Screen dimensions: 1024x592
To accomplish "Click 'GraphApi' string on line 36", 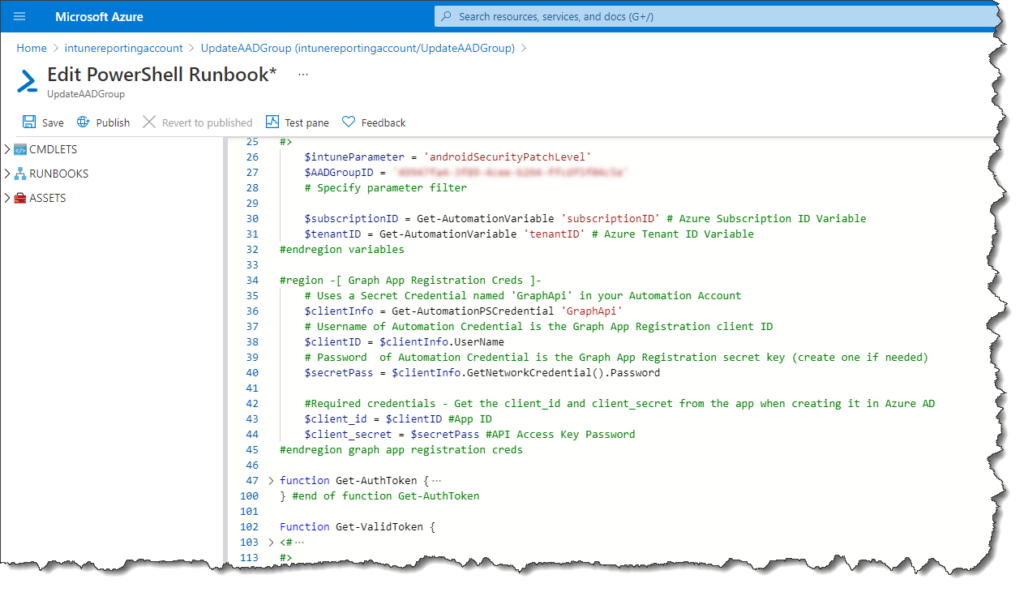I will (x=591, y=312).
